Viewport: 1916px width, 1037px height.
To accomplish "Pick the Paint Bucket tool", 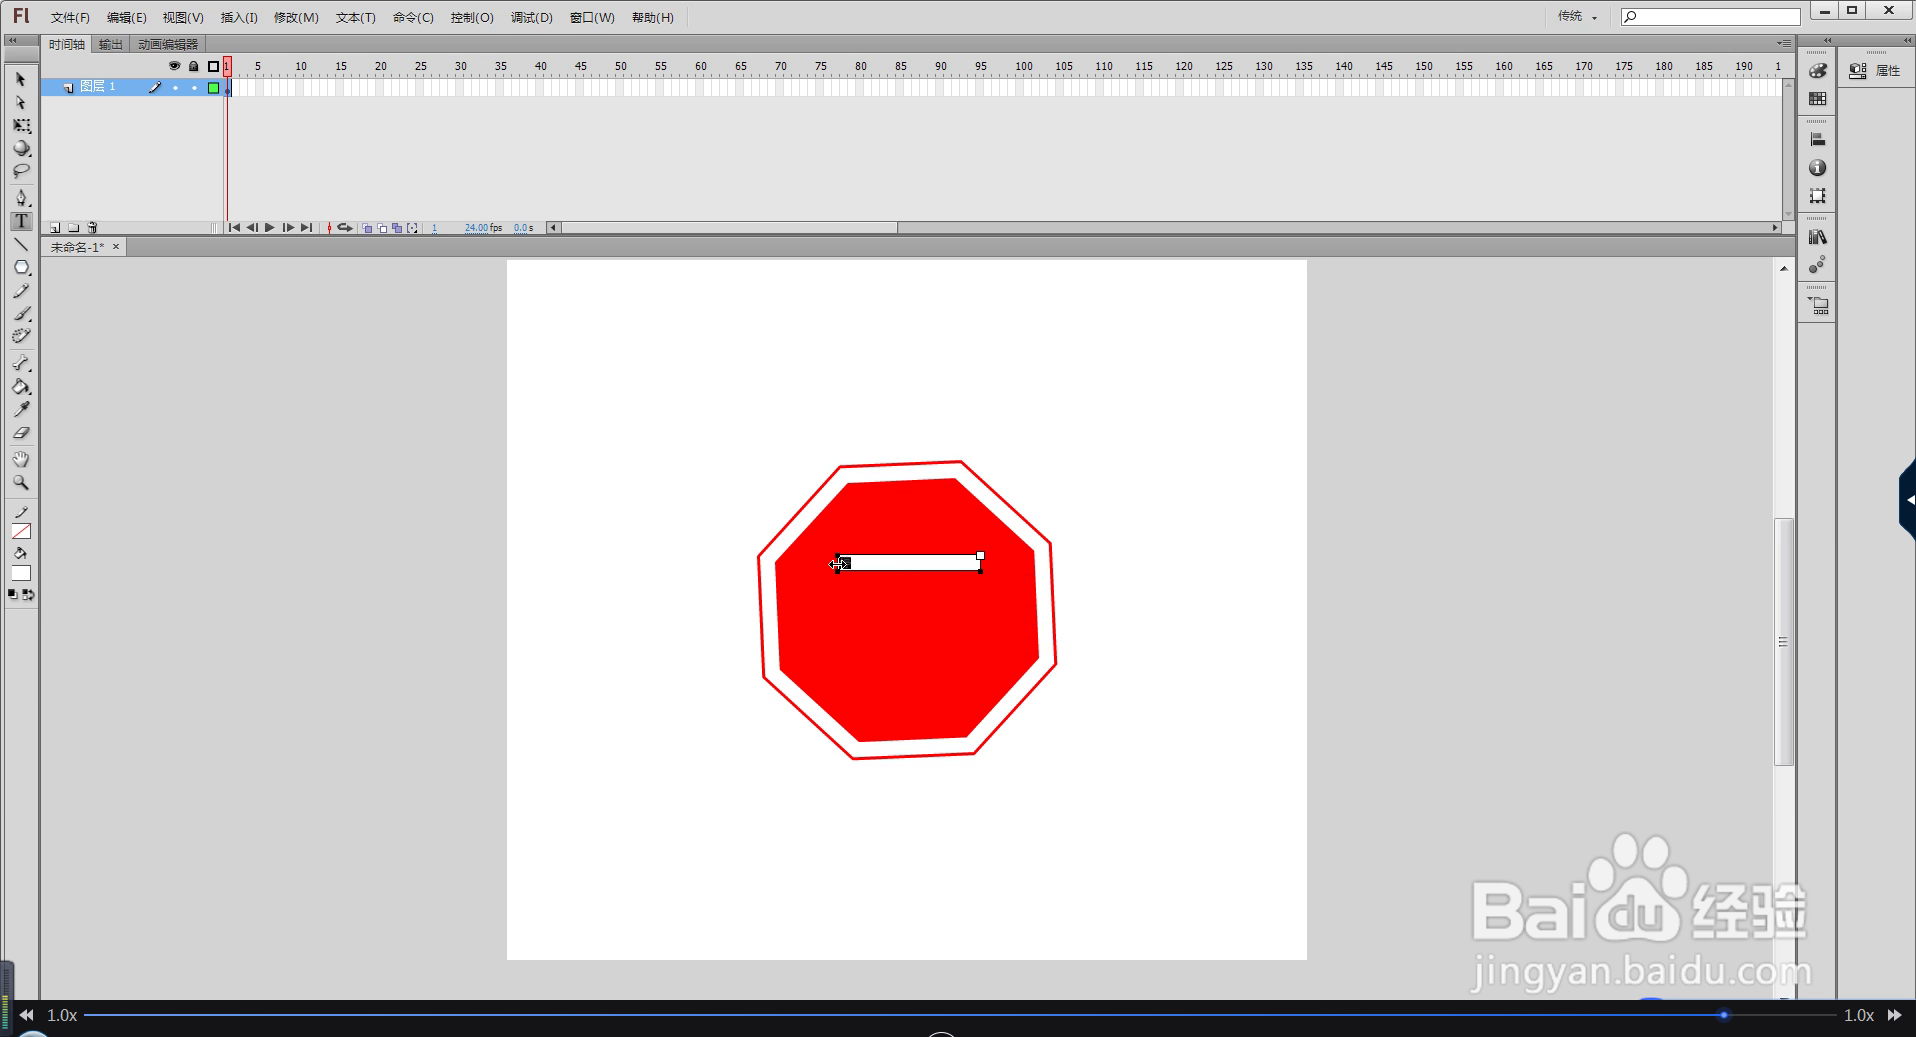I will pyautogui.click(x=22, y=388).
